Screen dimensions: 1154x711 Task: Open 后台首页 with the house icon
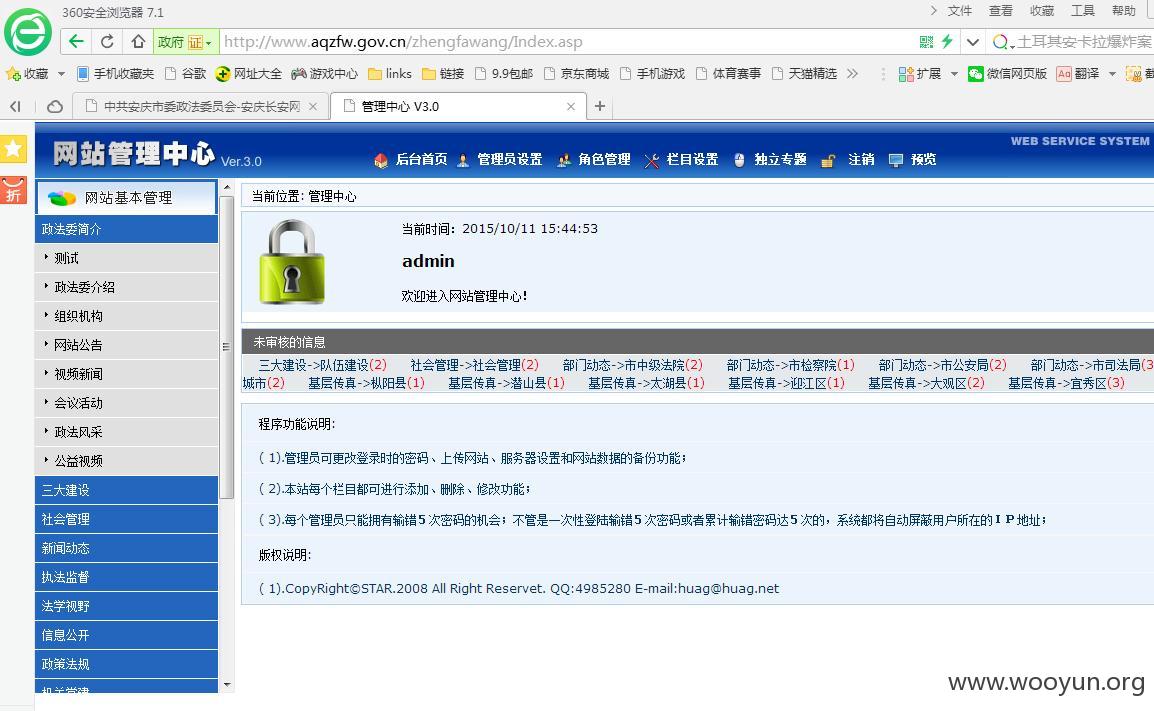411,160
